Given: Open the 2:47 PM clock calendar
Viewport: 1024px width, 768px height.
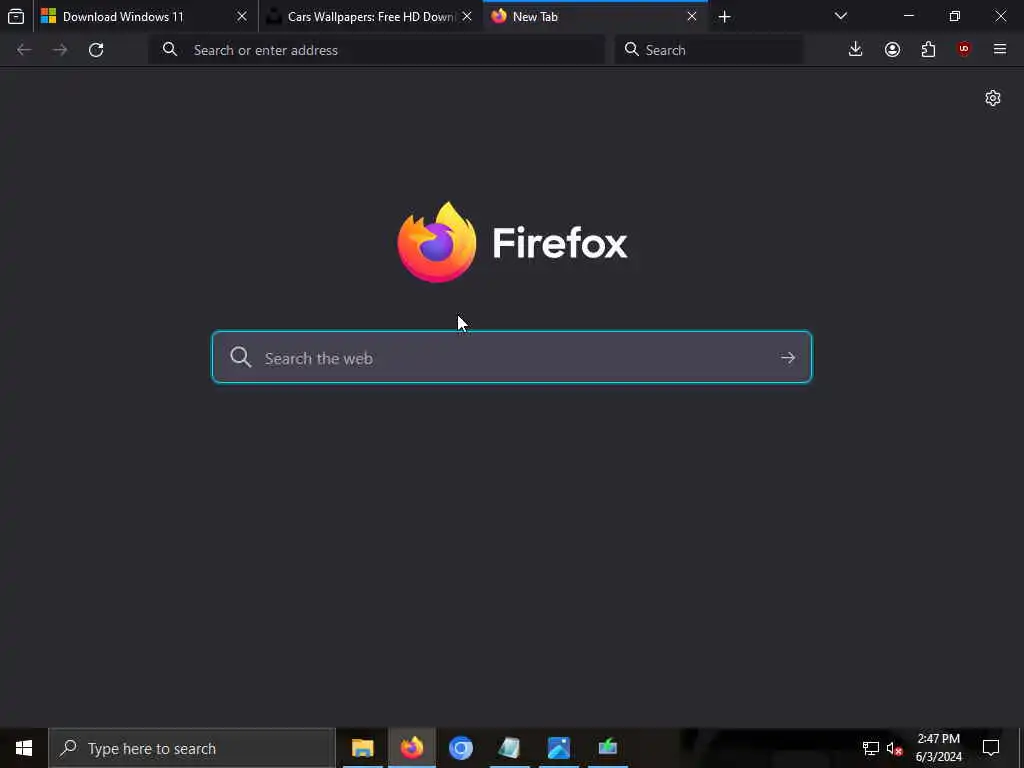Looking at the screenshot, I should 938,748.
